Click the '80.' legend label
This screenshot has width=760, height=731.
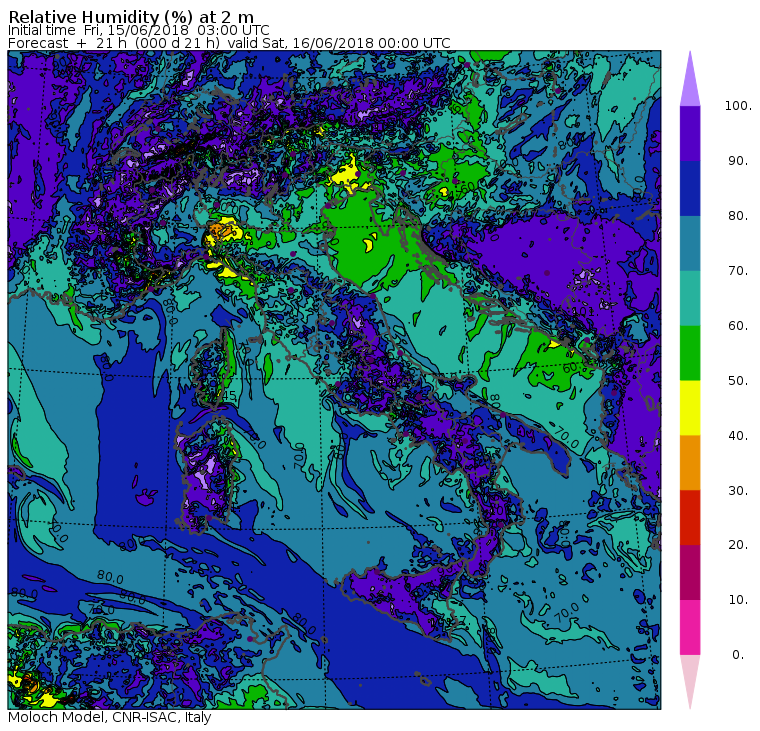click(x=738, y=216)
